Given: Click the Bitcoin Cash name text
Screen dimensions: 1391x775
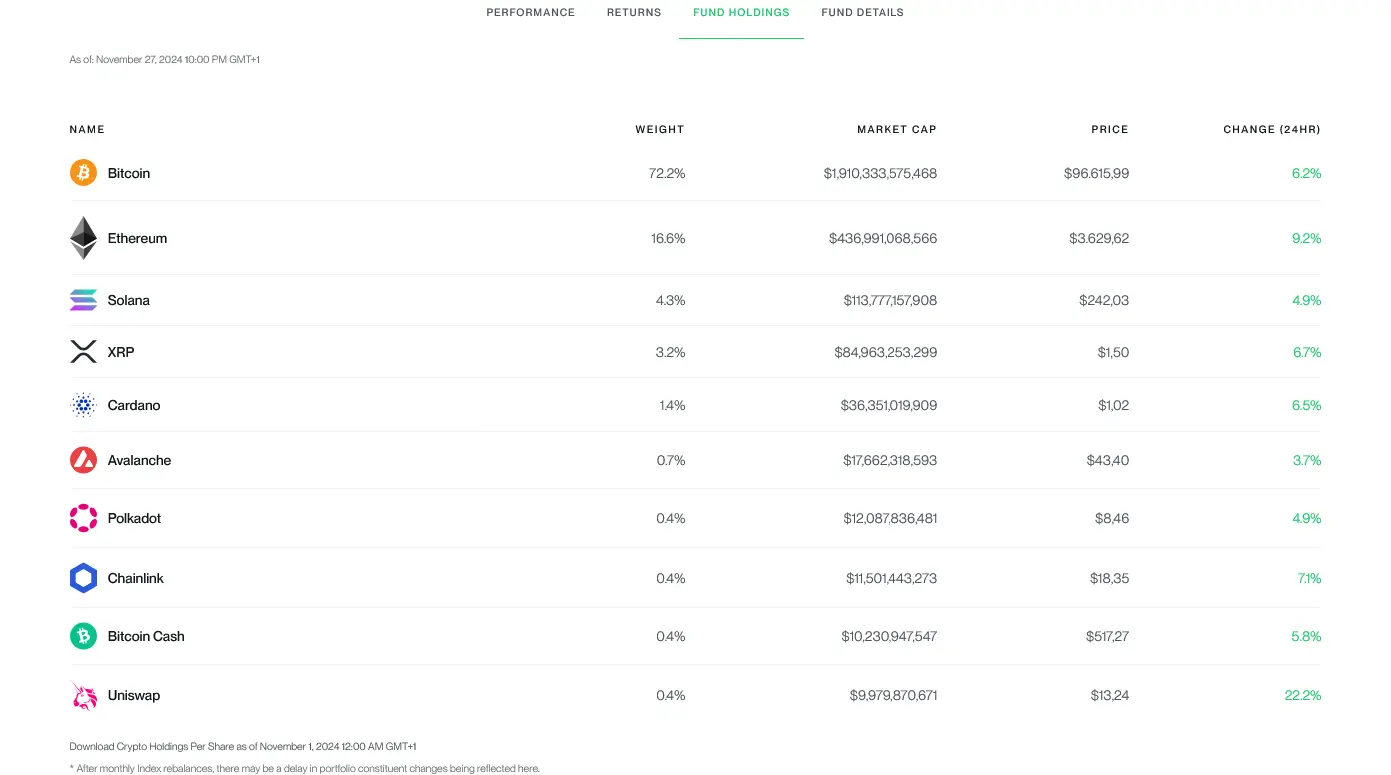Looking at the screenshot, I should tap(146, 636).
